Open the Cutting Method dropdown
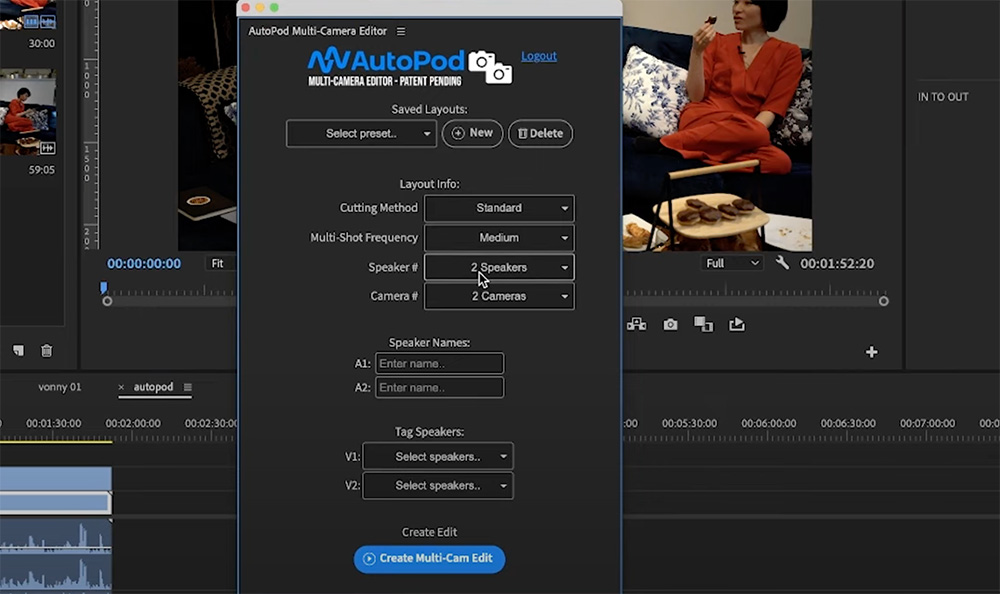The image size is (1000, 594). click(499, 208)
